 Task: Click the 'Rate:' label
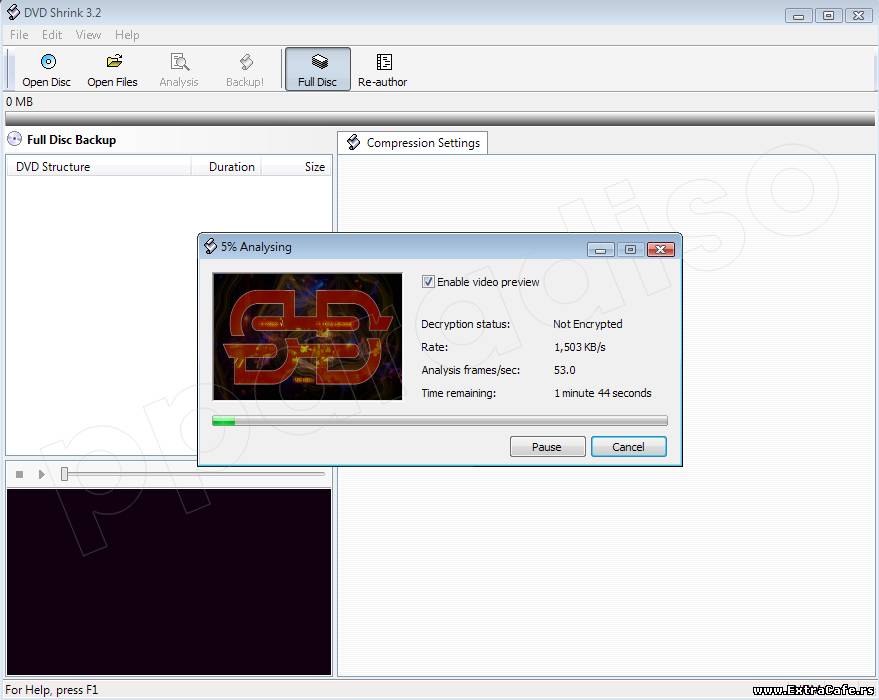(434, 347)
